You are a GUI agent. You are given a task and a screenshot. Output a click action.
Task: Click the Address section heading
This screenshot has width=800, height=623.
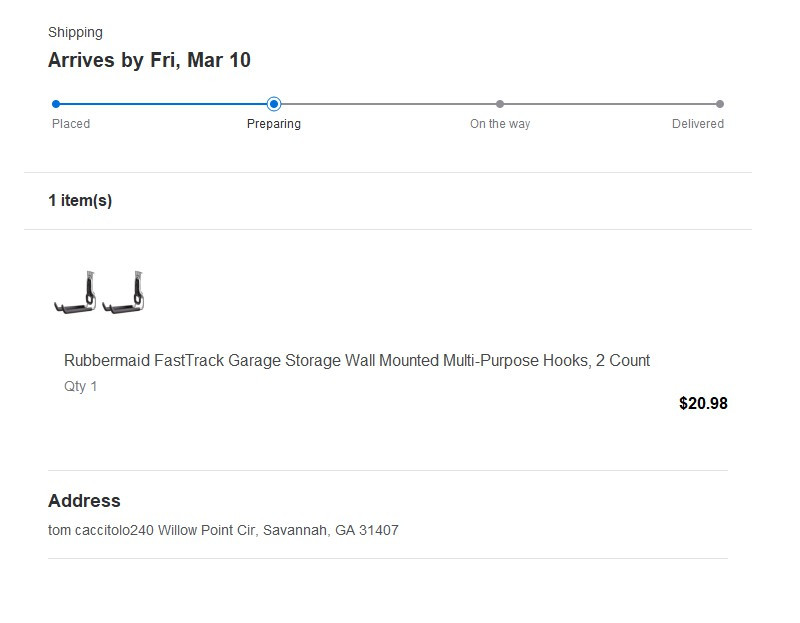tap(84, 501)
